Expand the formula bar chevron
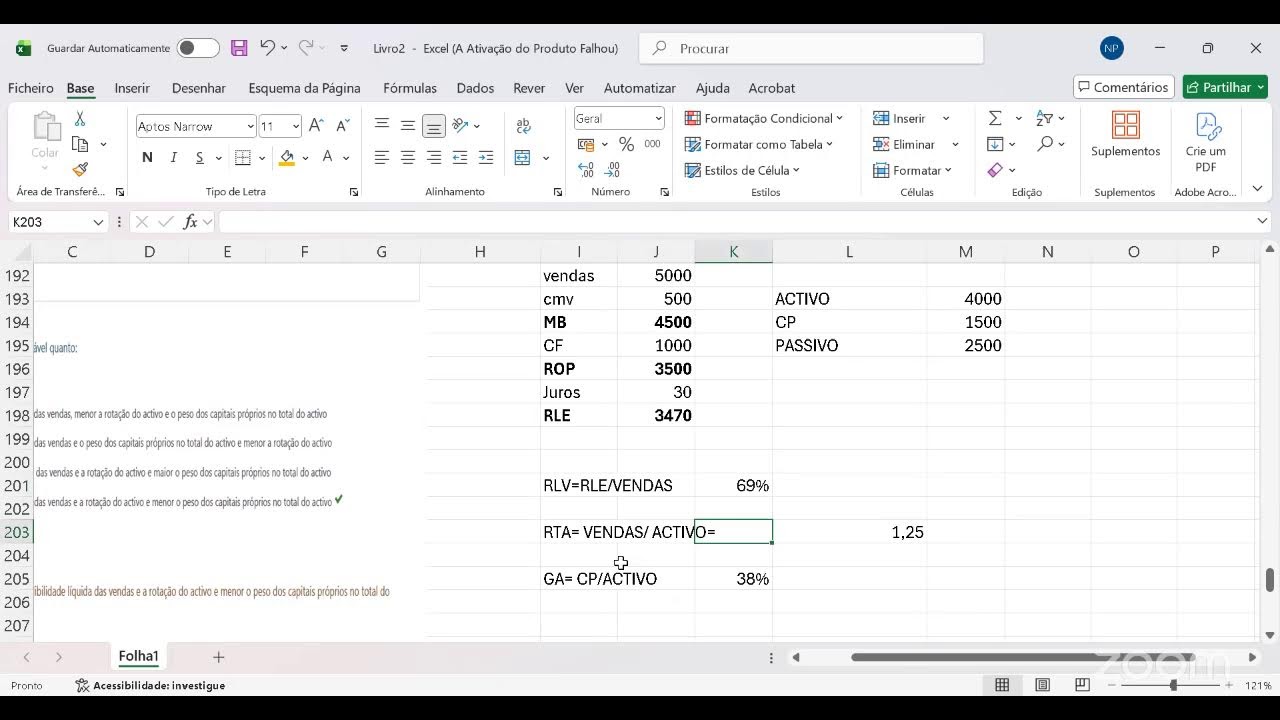Screen dimensions: 1280x720 pos(1262,221)
